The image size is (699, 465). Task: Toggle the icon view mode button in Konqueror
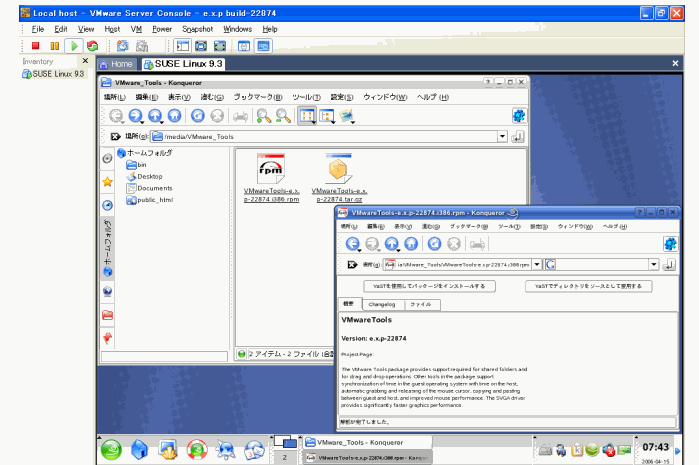[306, 116]
